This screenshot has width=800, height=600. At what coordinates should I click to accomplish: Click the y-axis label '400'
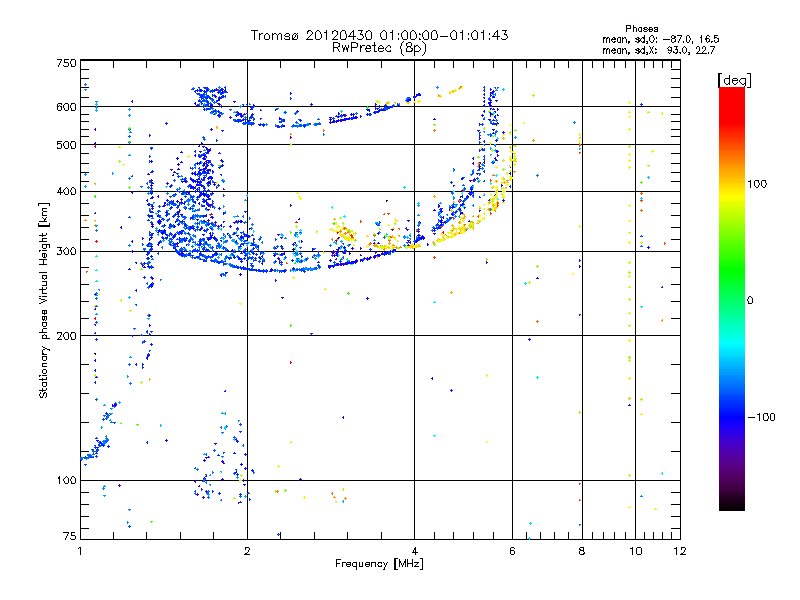(x=66, y=191)
